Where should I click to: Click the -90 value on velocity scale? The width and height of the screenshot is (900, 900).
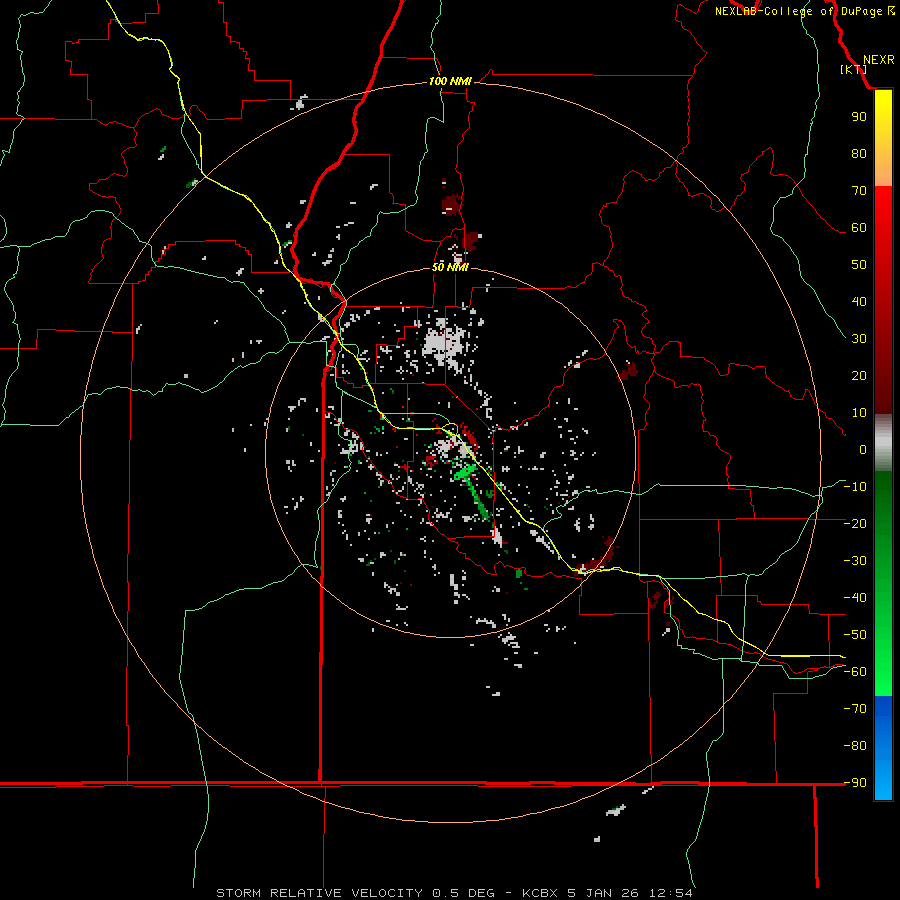pos(855,782)
